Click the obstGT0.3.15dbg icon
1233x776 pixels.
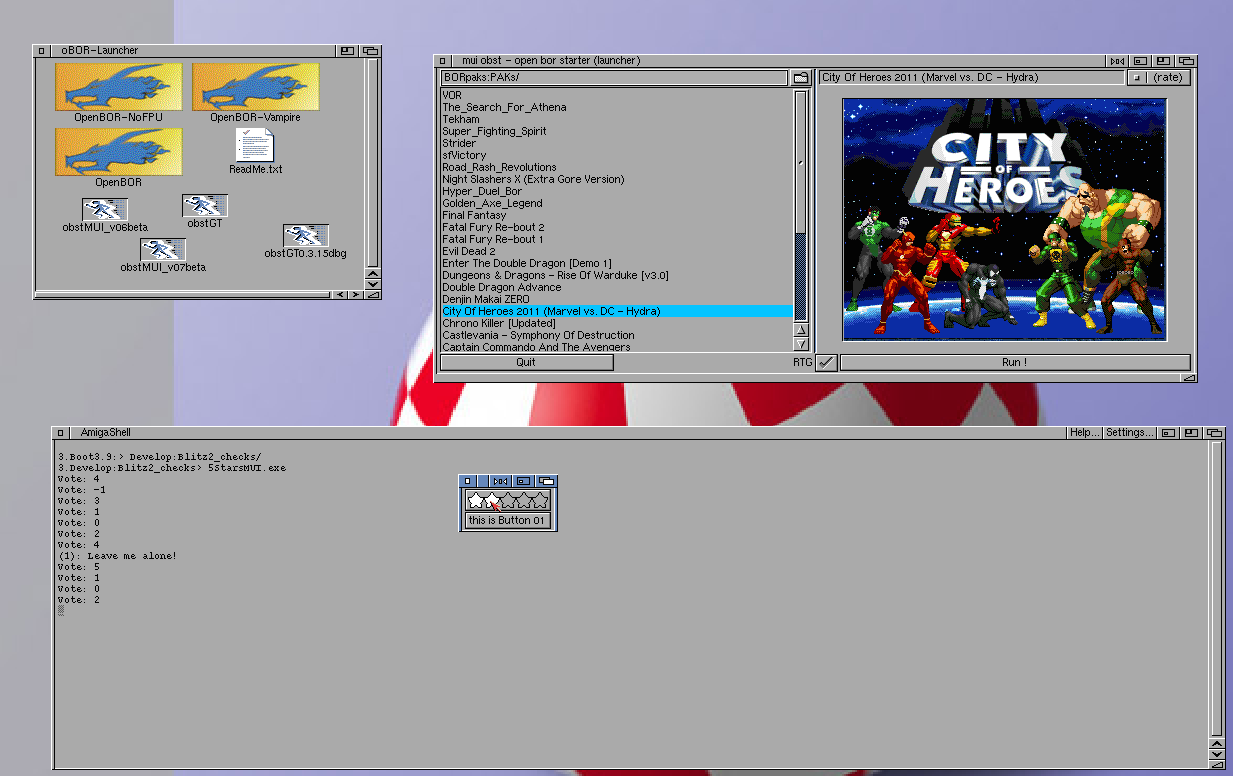coord(305,236)
